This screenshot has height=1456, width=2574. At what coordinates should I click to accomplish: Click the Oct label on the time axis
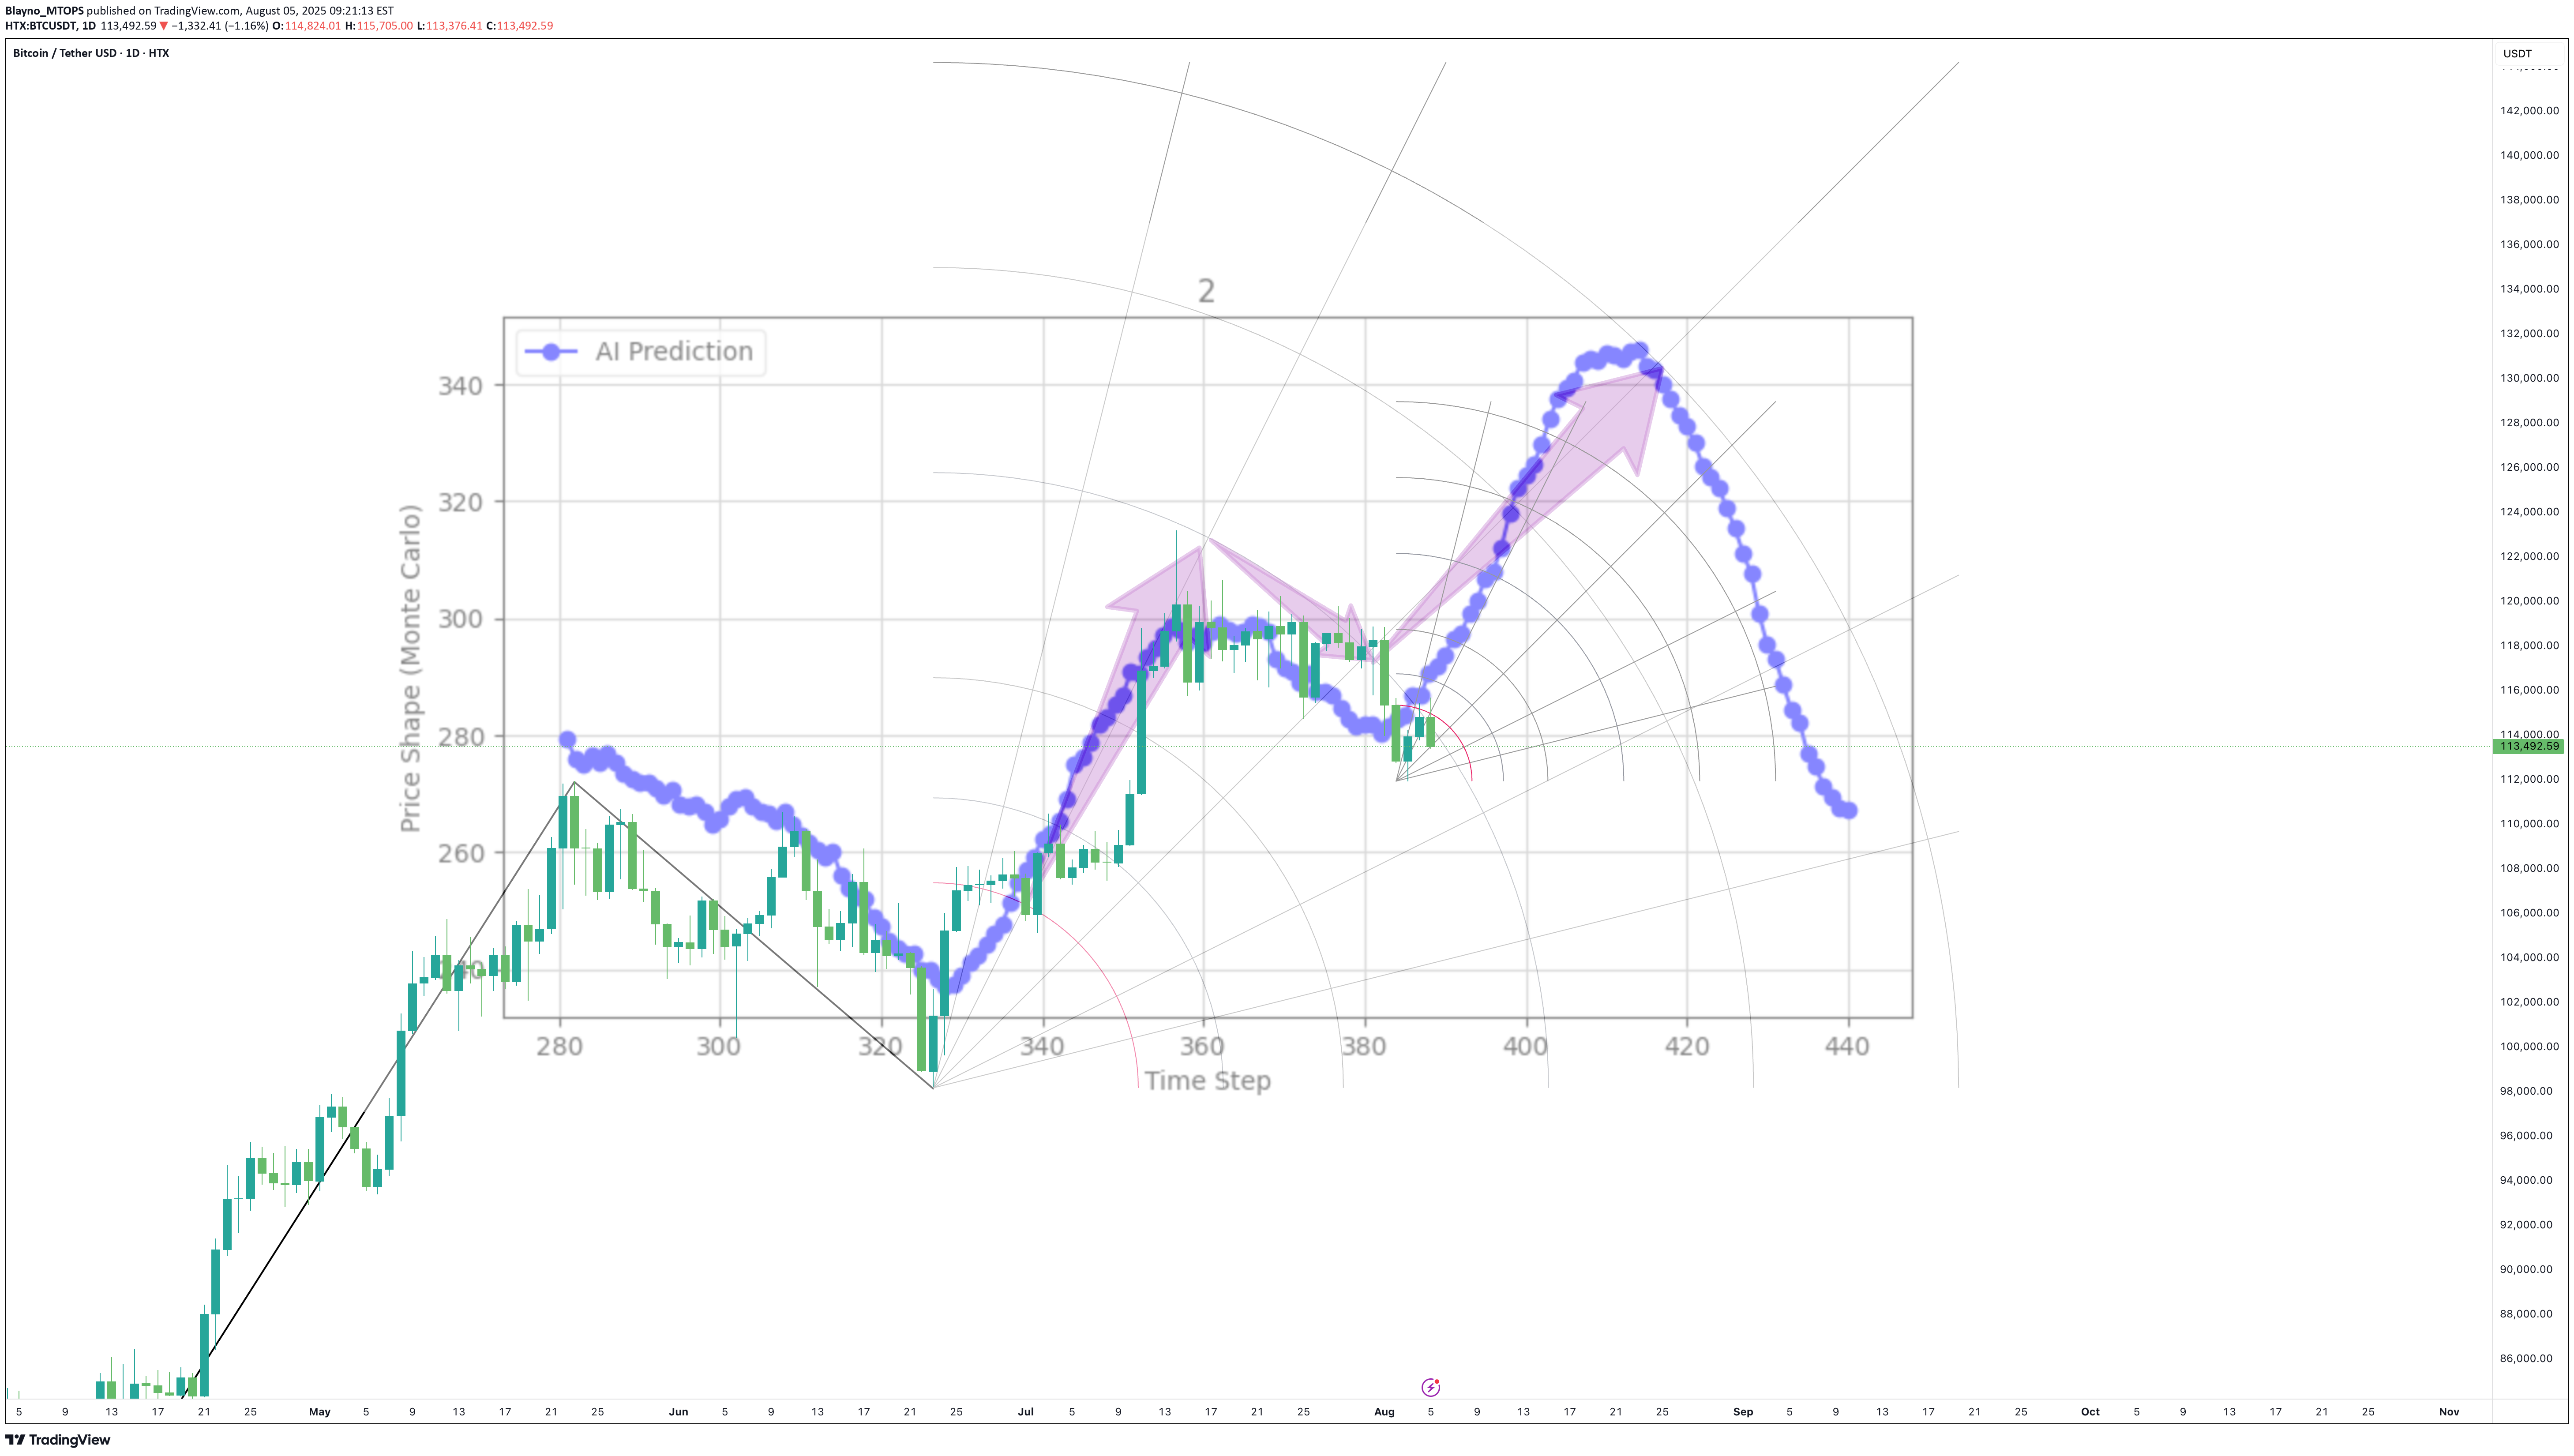coord(2090,1412)
